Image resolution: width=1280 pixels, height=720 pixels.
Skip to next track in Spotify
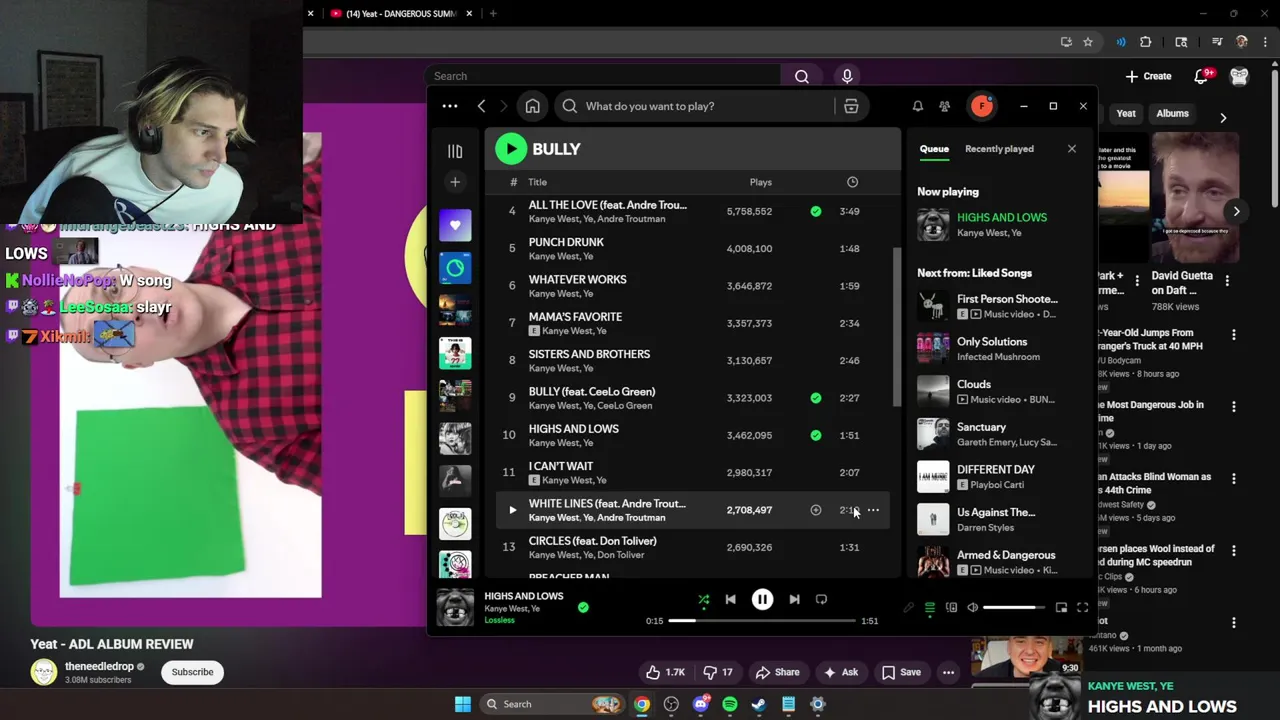[x=794, y=600]
